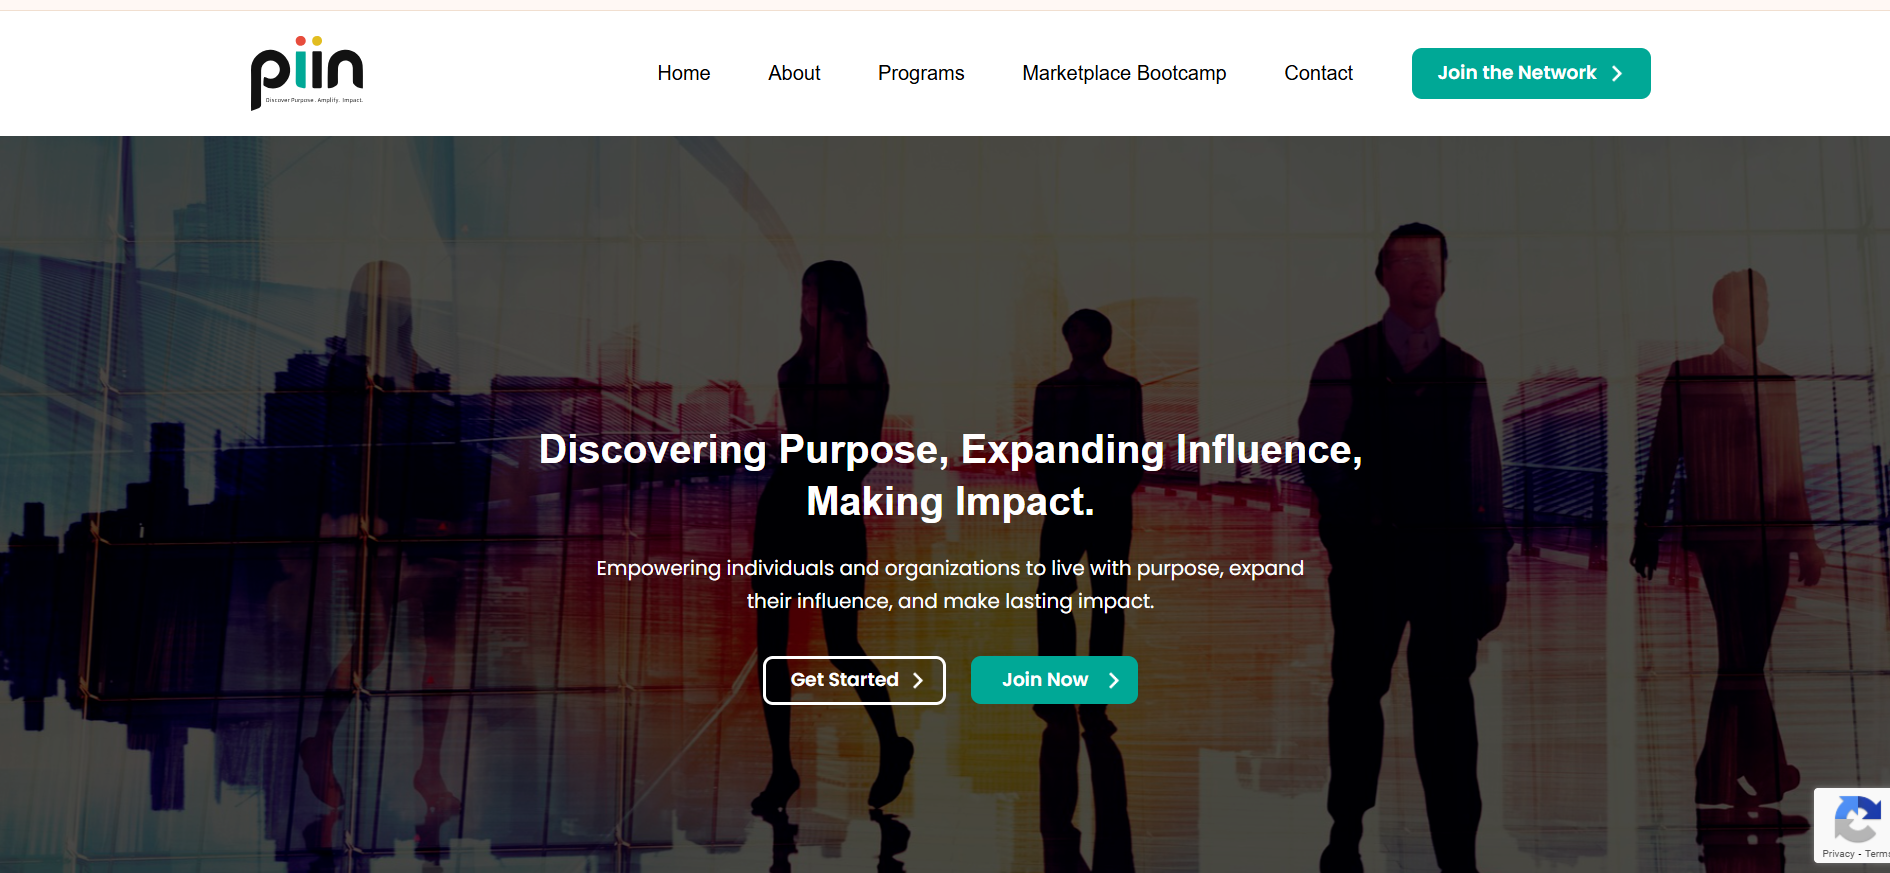
Task: Go to the About page
Action: pos(794,73)
